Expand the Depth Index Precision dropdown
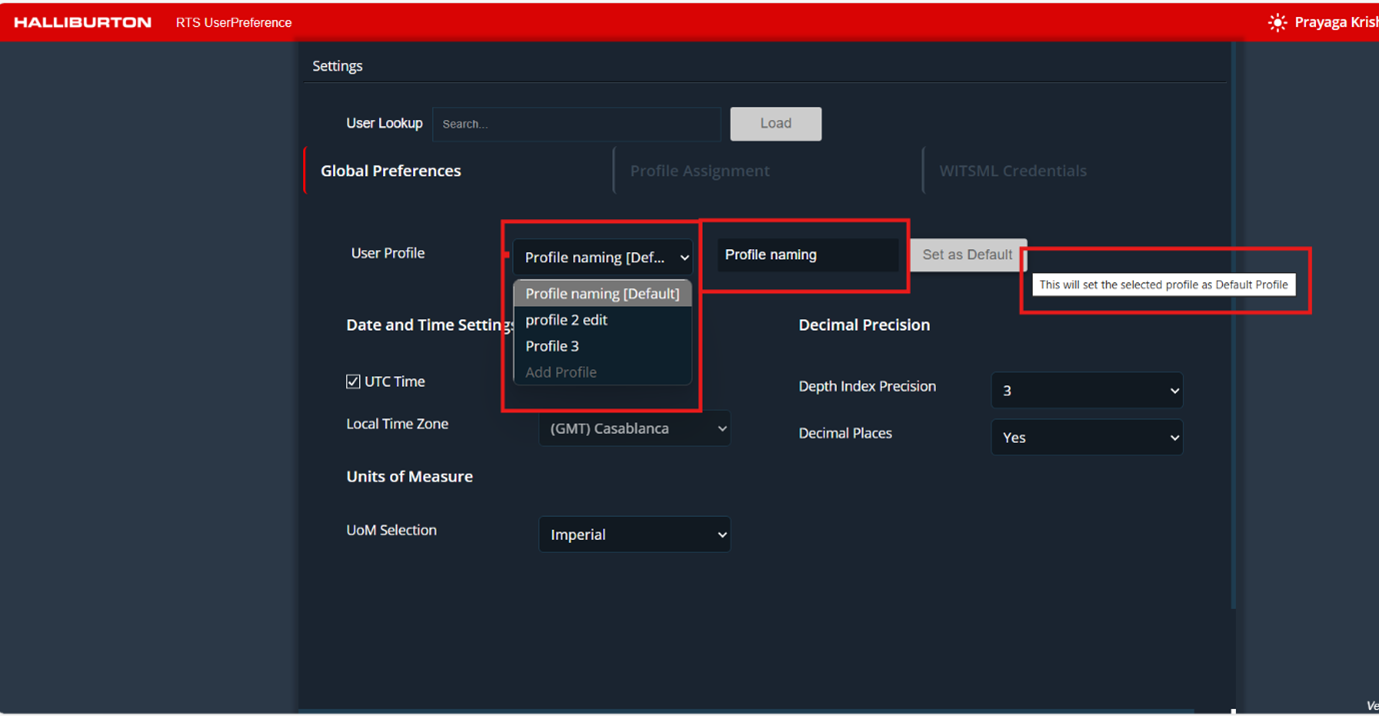This screenshot has height=716, width=1379. [1086, 390]
